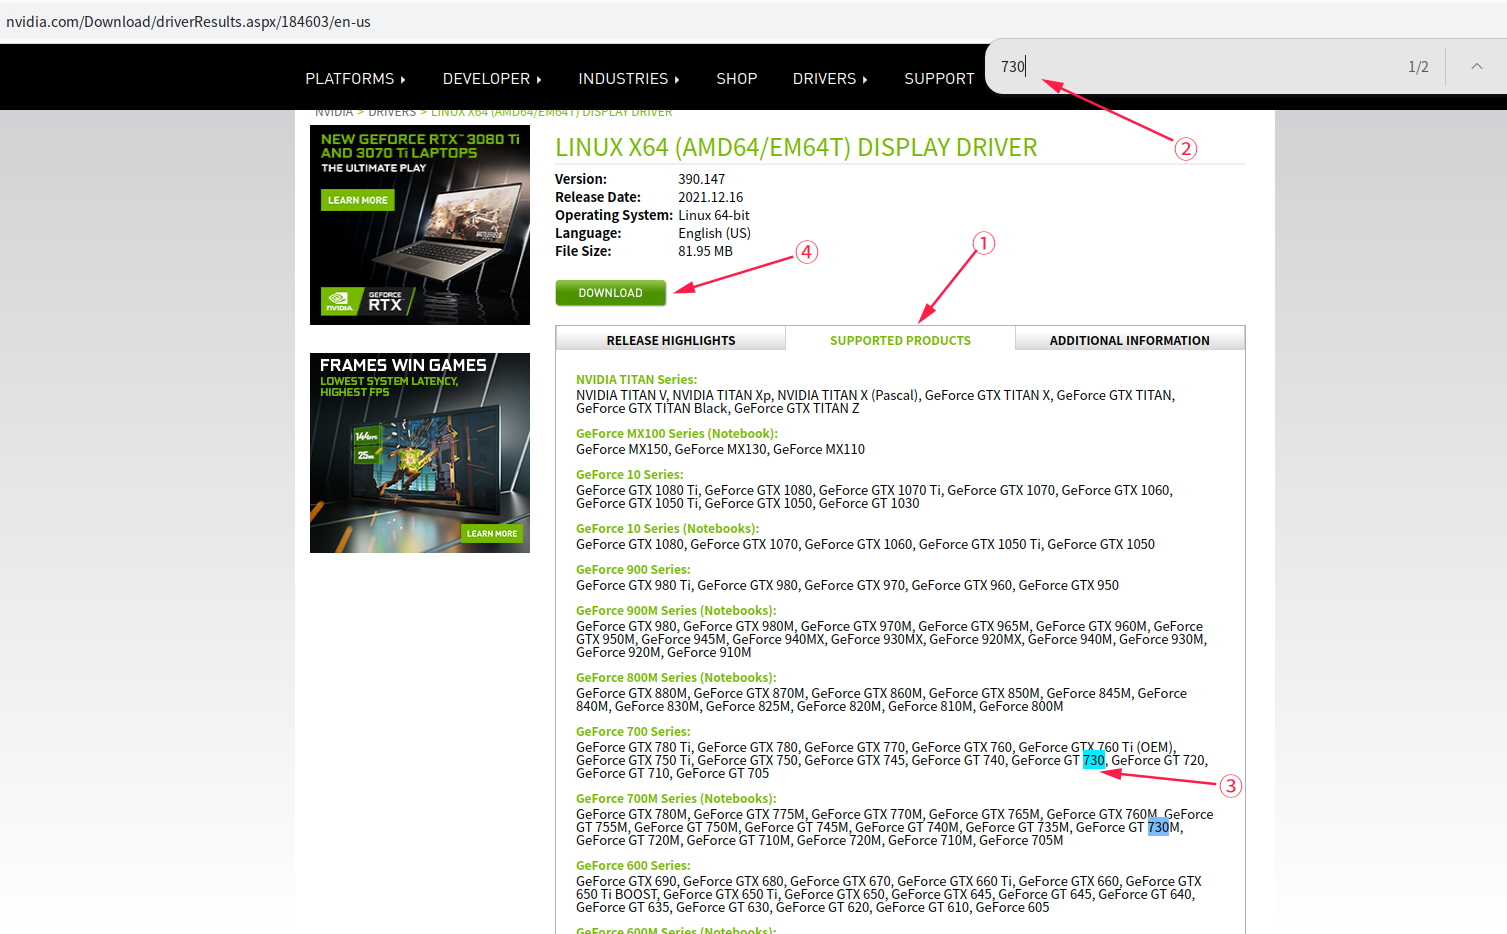
Task: Open the RTX 3080 Ti laptops ad image
Action: point(420,225)
